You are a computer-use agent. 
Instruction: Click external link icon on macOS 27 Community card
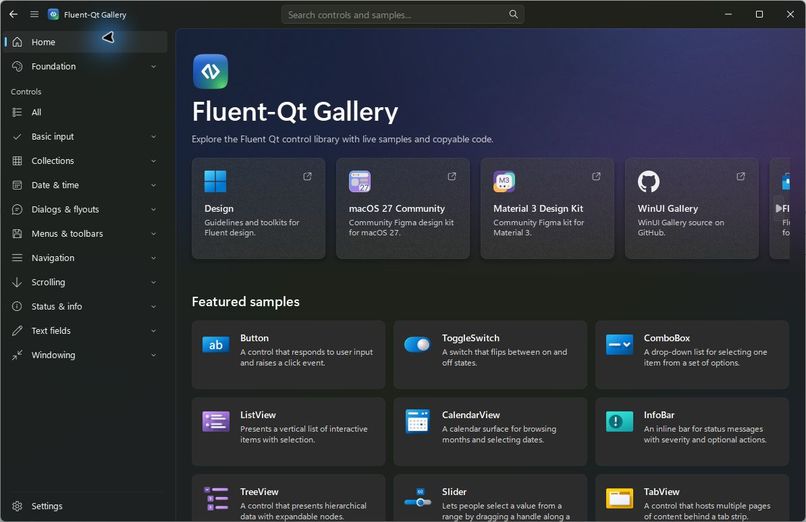click(x=452, y=176)
